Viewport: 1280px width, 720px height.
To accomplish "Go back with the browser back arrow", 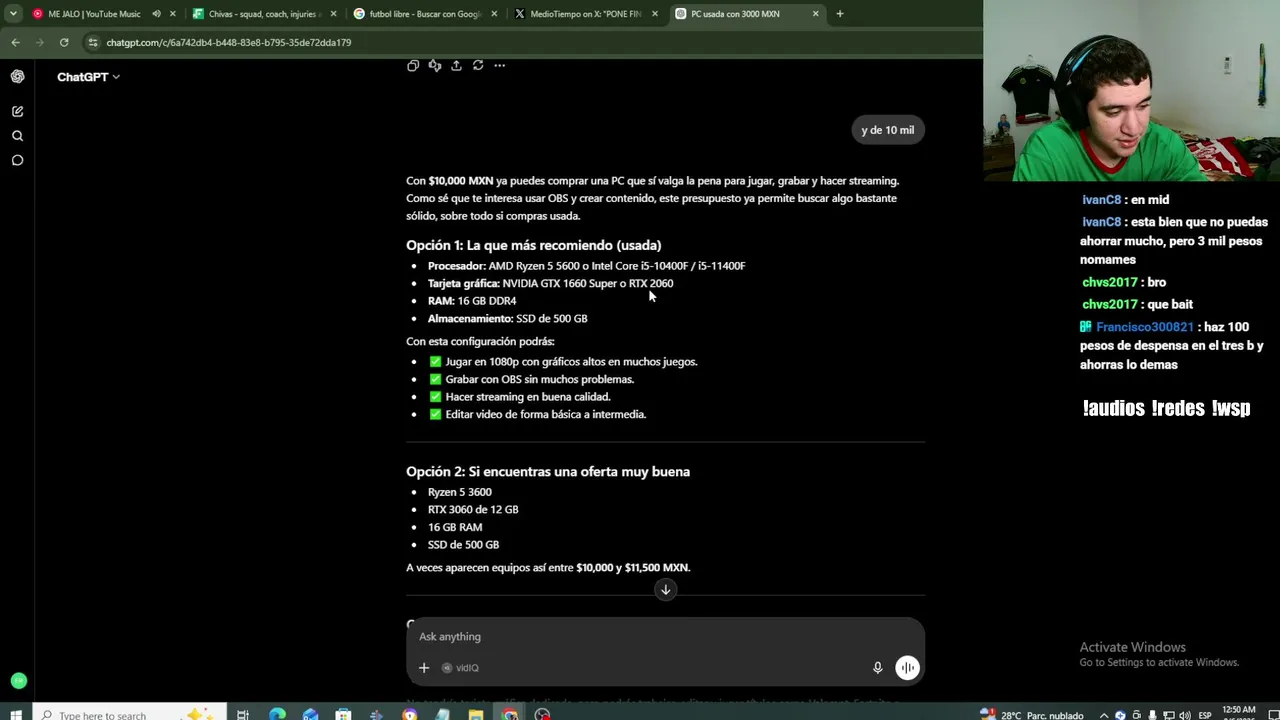I will click(x=15, y=42).
